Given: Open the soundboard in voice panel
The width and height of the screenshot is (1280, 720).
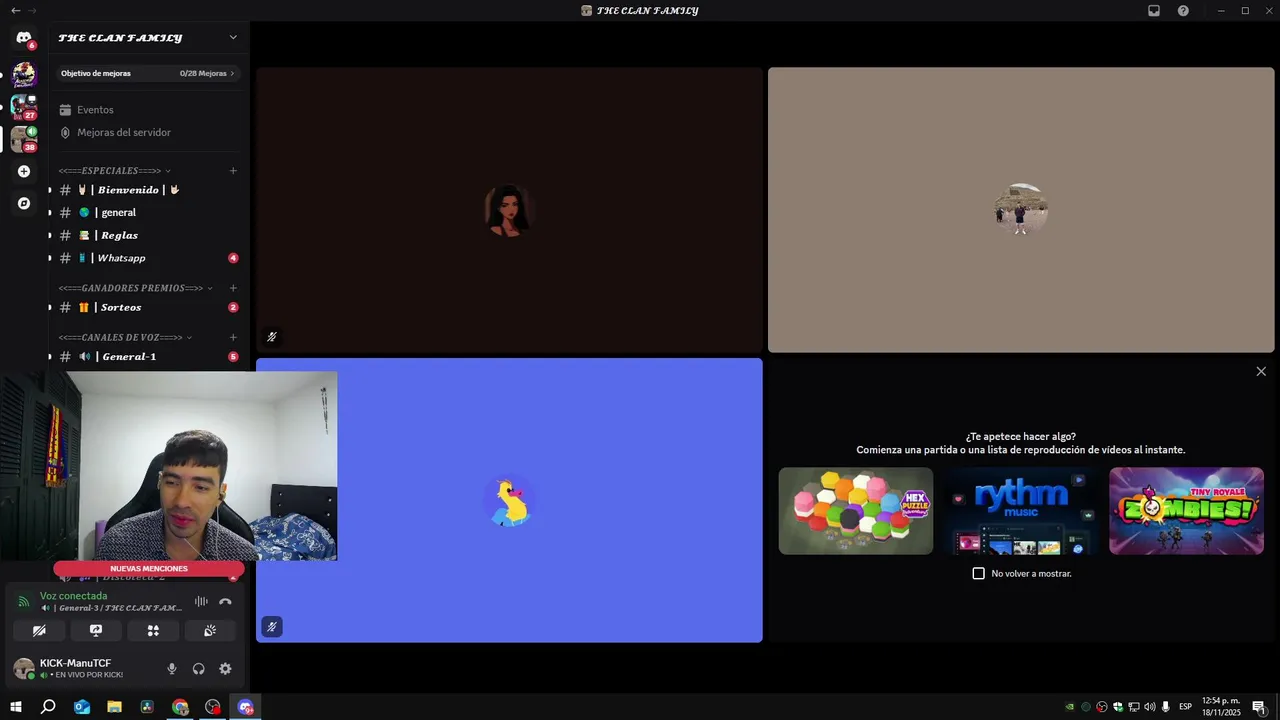Looking at the screenshot, I should (x=210, y=630).
